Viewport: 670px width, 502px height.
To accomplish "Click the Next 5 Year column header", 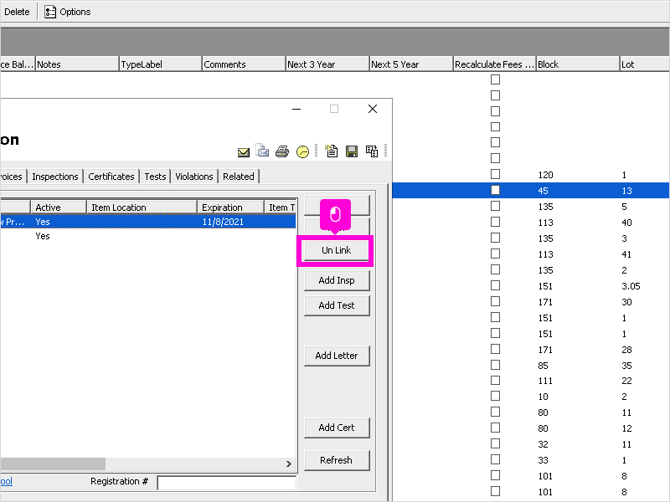I will click(411, 65).
